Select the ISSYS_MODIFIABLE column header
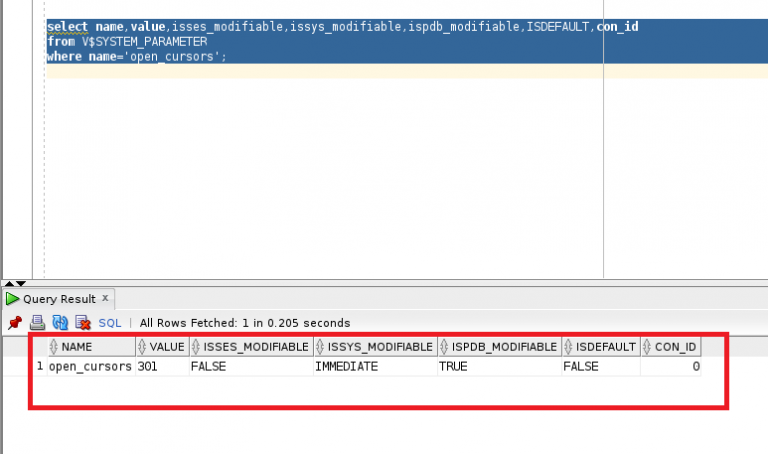Image resolution: width=768 pixels, height=454 pixels. [376, 347]
